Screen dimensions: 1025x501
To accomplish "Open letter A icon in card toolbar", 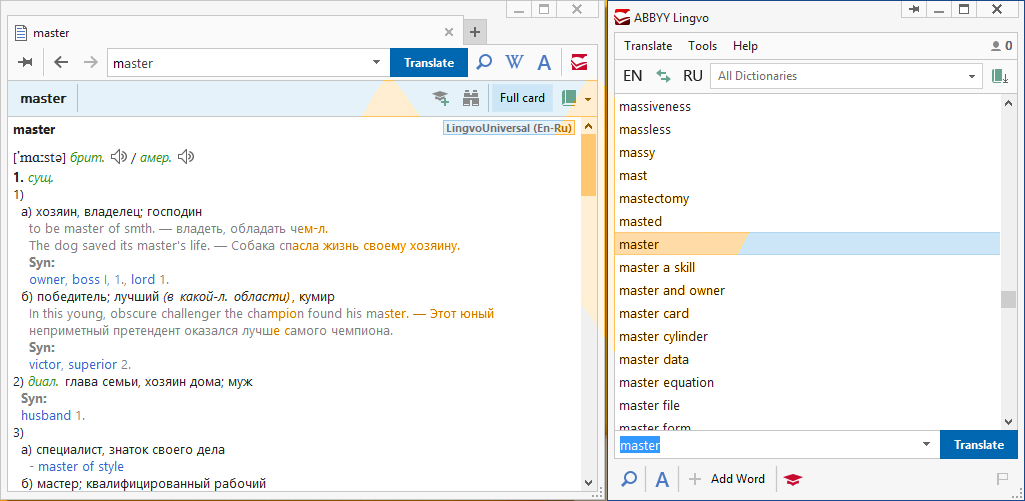I will pos(544,63).
